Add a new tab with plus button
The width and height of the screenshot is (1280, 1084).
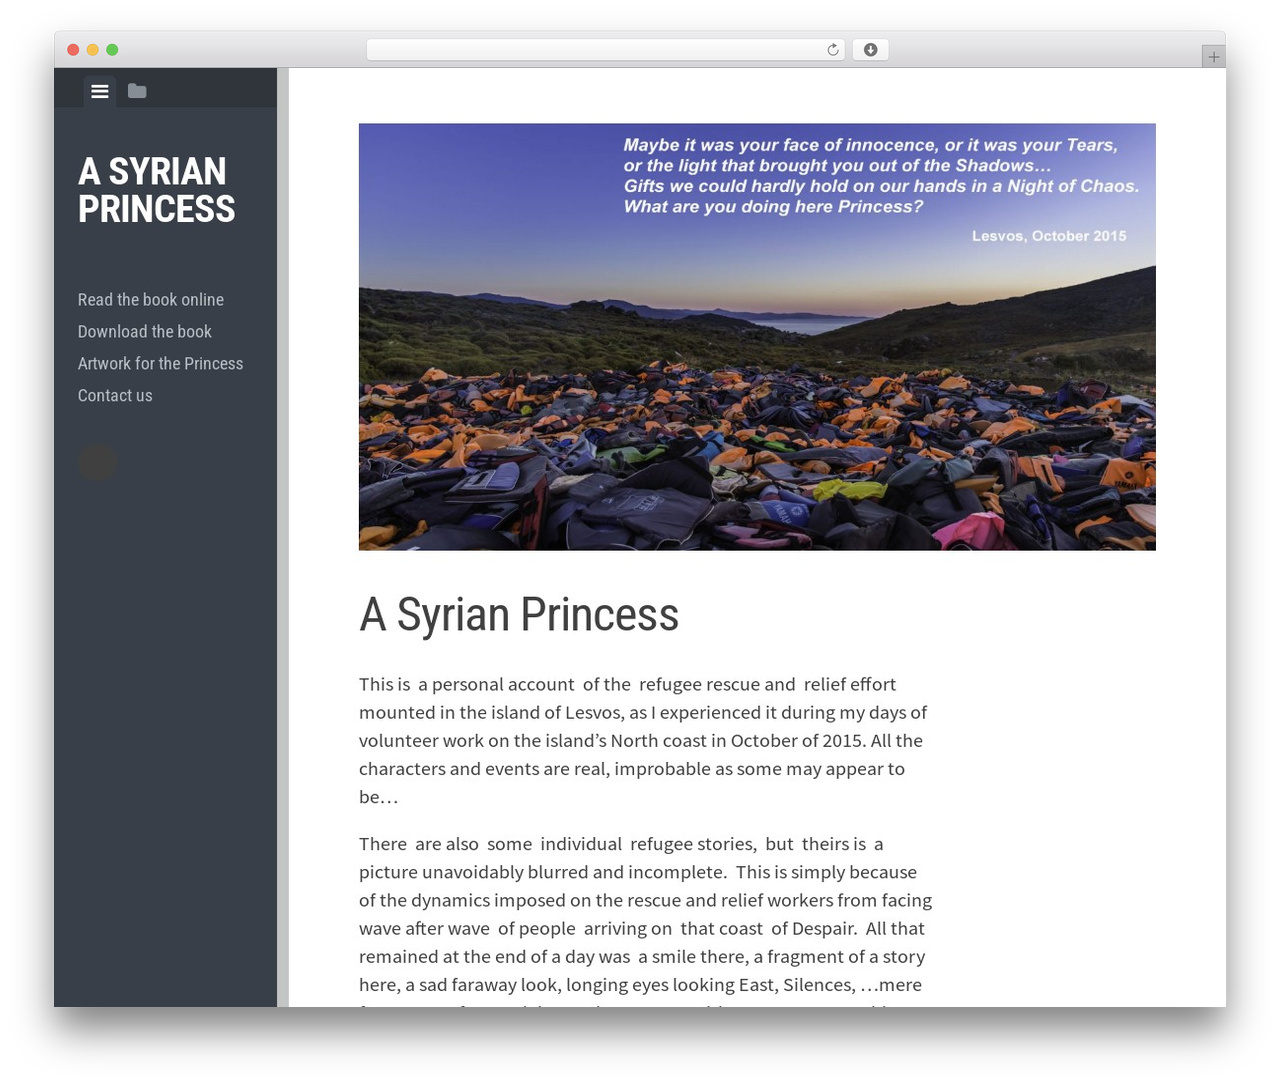click(1213, 57)
